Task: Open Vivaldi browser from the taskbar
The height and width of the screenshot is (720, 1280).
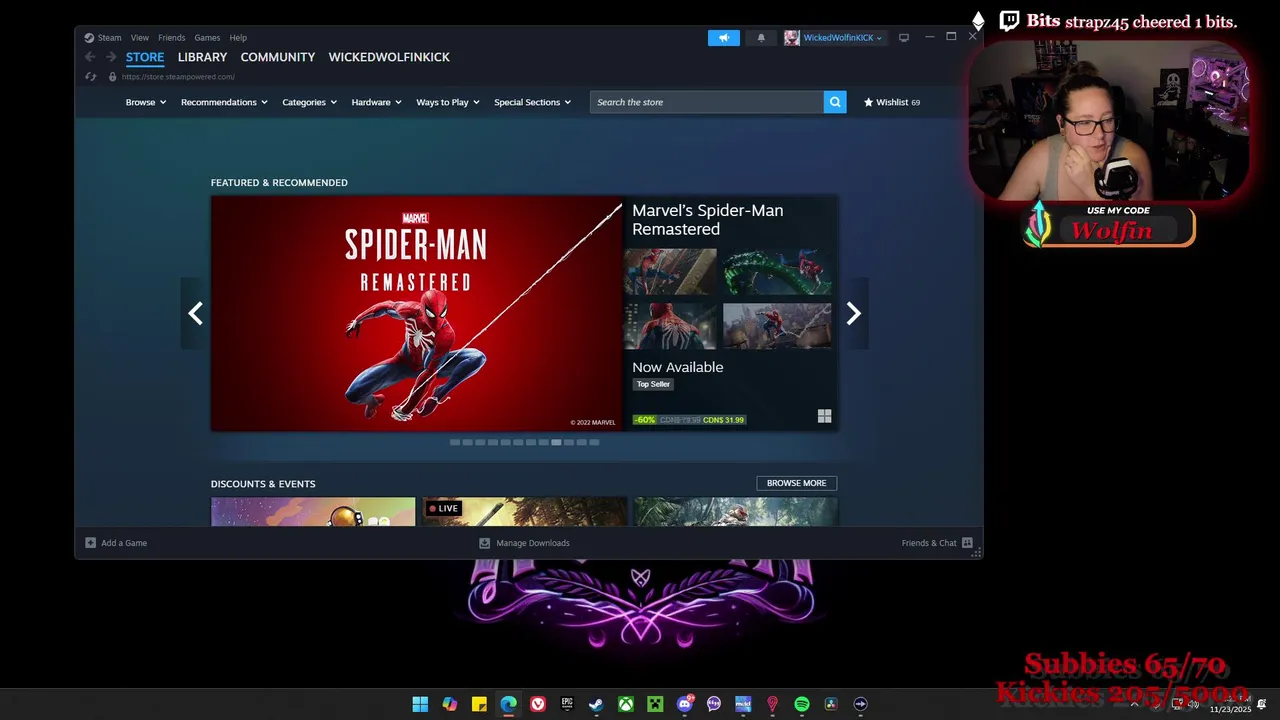Action: 538,704
